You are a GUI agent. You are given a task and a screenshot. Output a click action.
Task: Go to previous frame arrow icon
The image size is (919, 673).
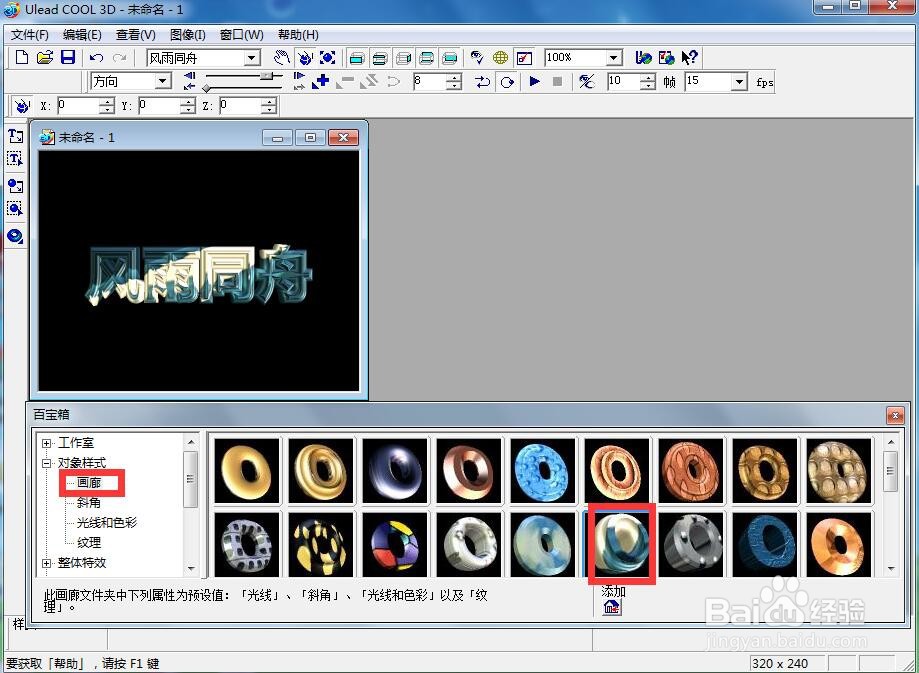coord(189,76)
